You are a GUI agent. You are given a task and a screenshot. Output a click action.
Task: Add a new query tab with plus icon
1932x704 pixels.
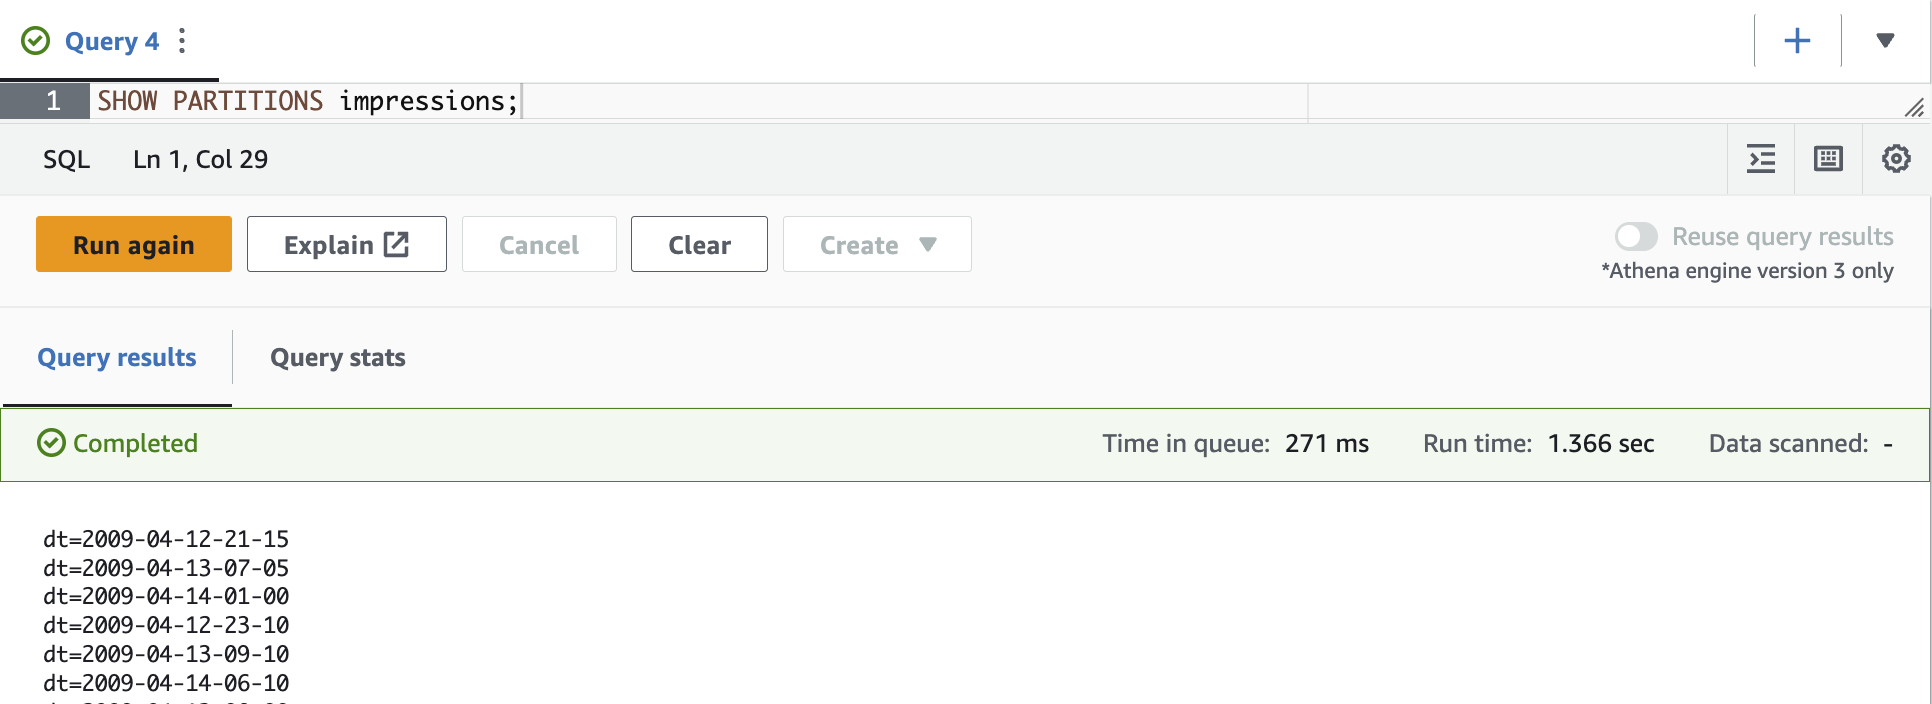click(1797, 41)
